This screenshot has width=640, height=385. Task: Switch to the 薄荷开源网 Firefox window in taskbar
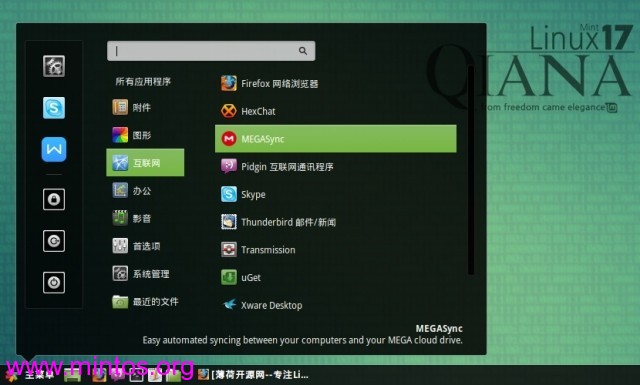coord(253,375)
